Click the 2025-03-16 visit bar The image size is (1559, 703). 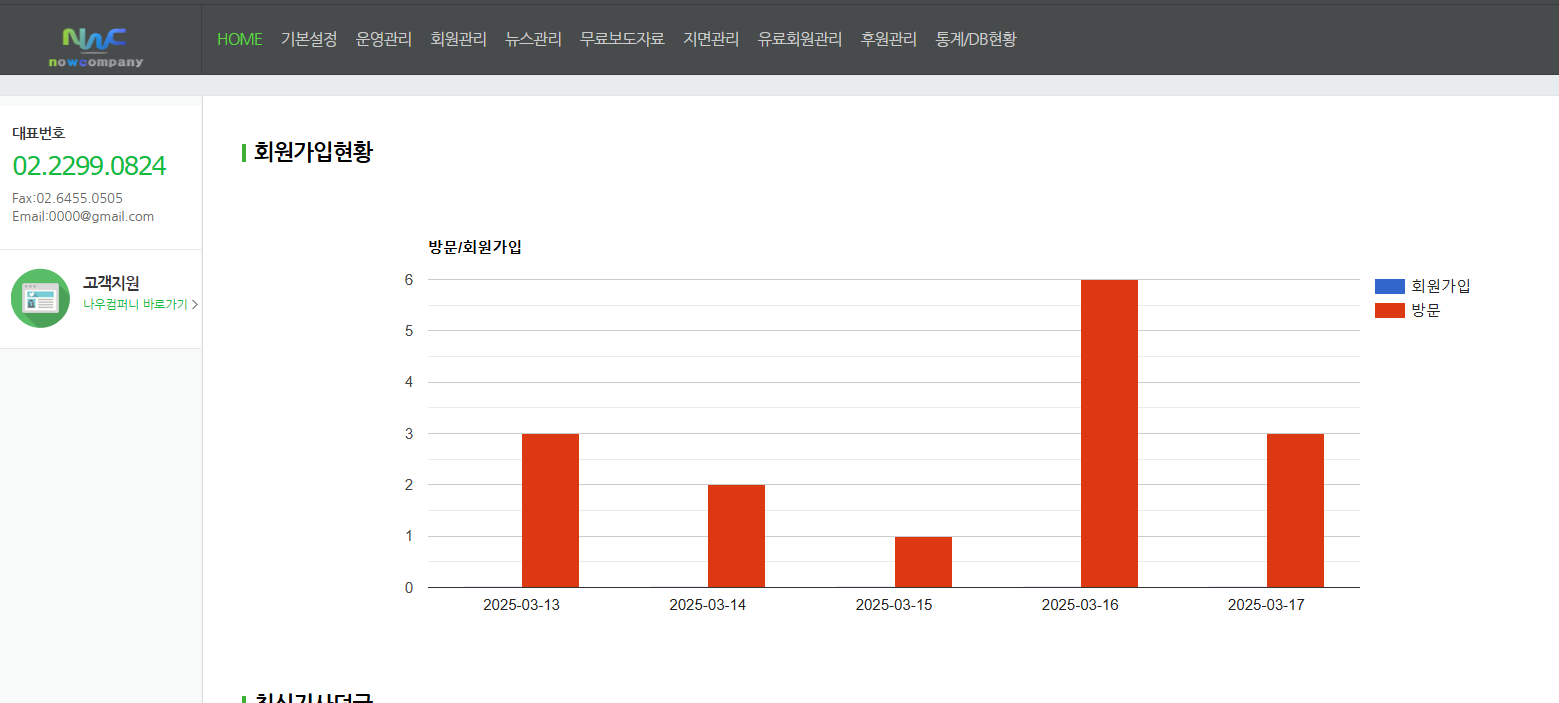point(1109,433)
